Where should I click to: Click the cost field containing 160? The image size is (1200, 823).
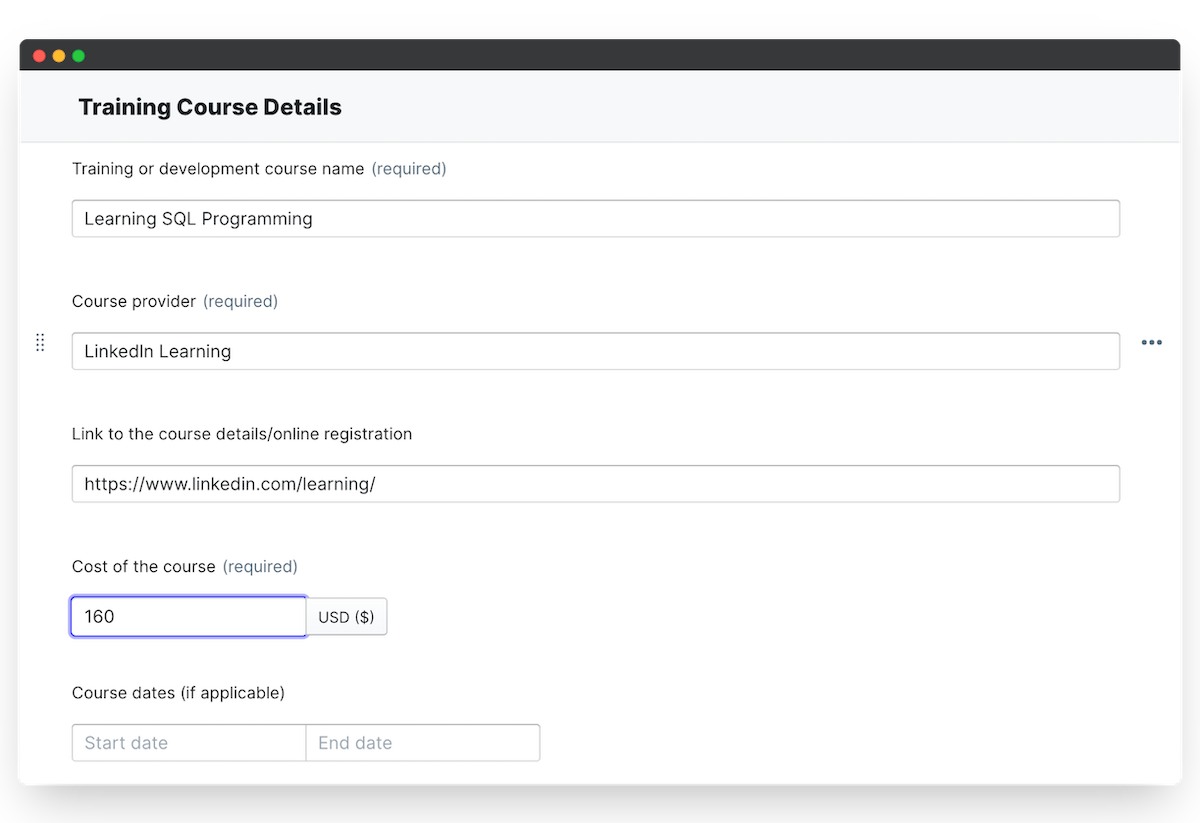188,617
